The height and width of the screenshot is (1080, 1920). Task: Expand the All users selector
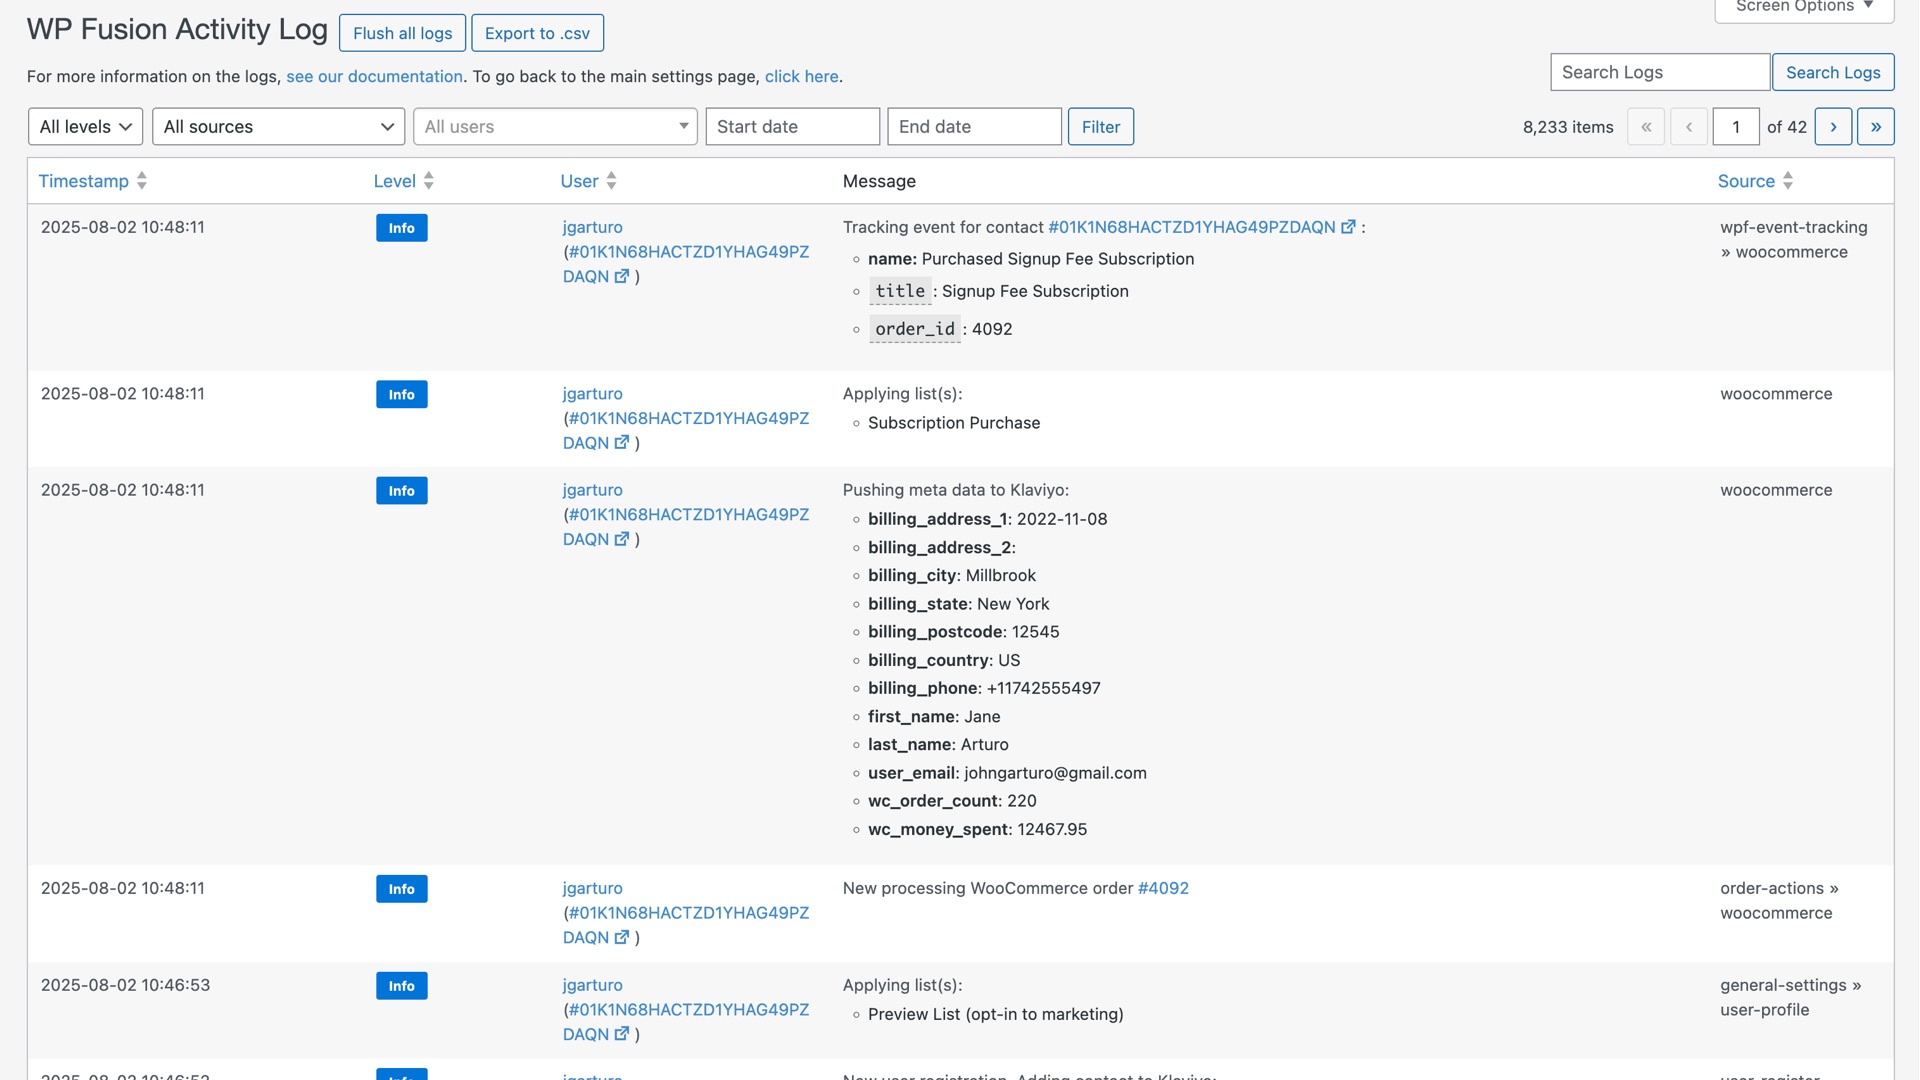pos(555,127)
